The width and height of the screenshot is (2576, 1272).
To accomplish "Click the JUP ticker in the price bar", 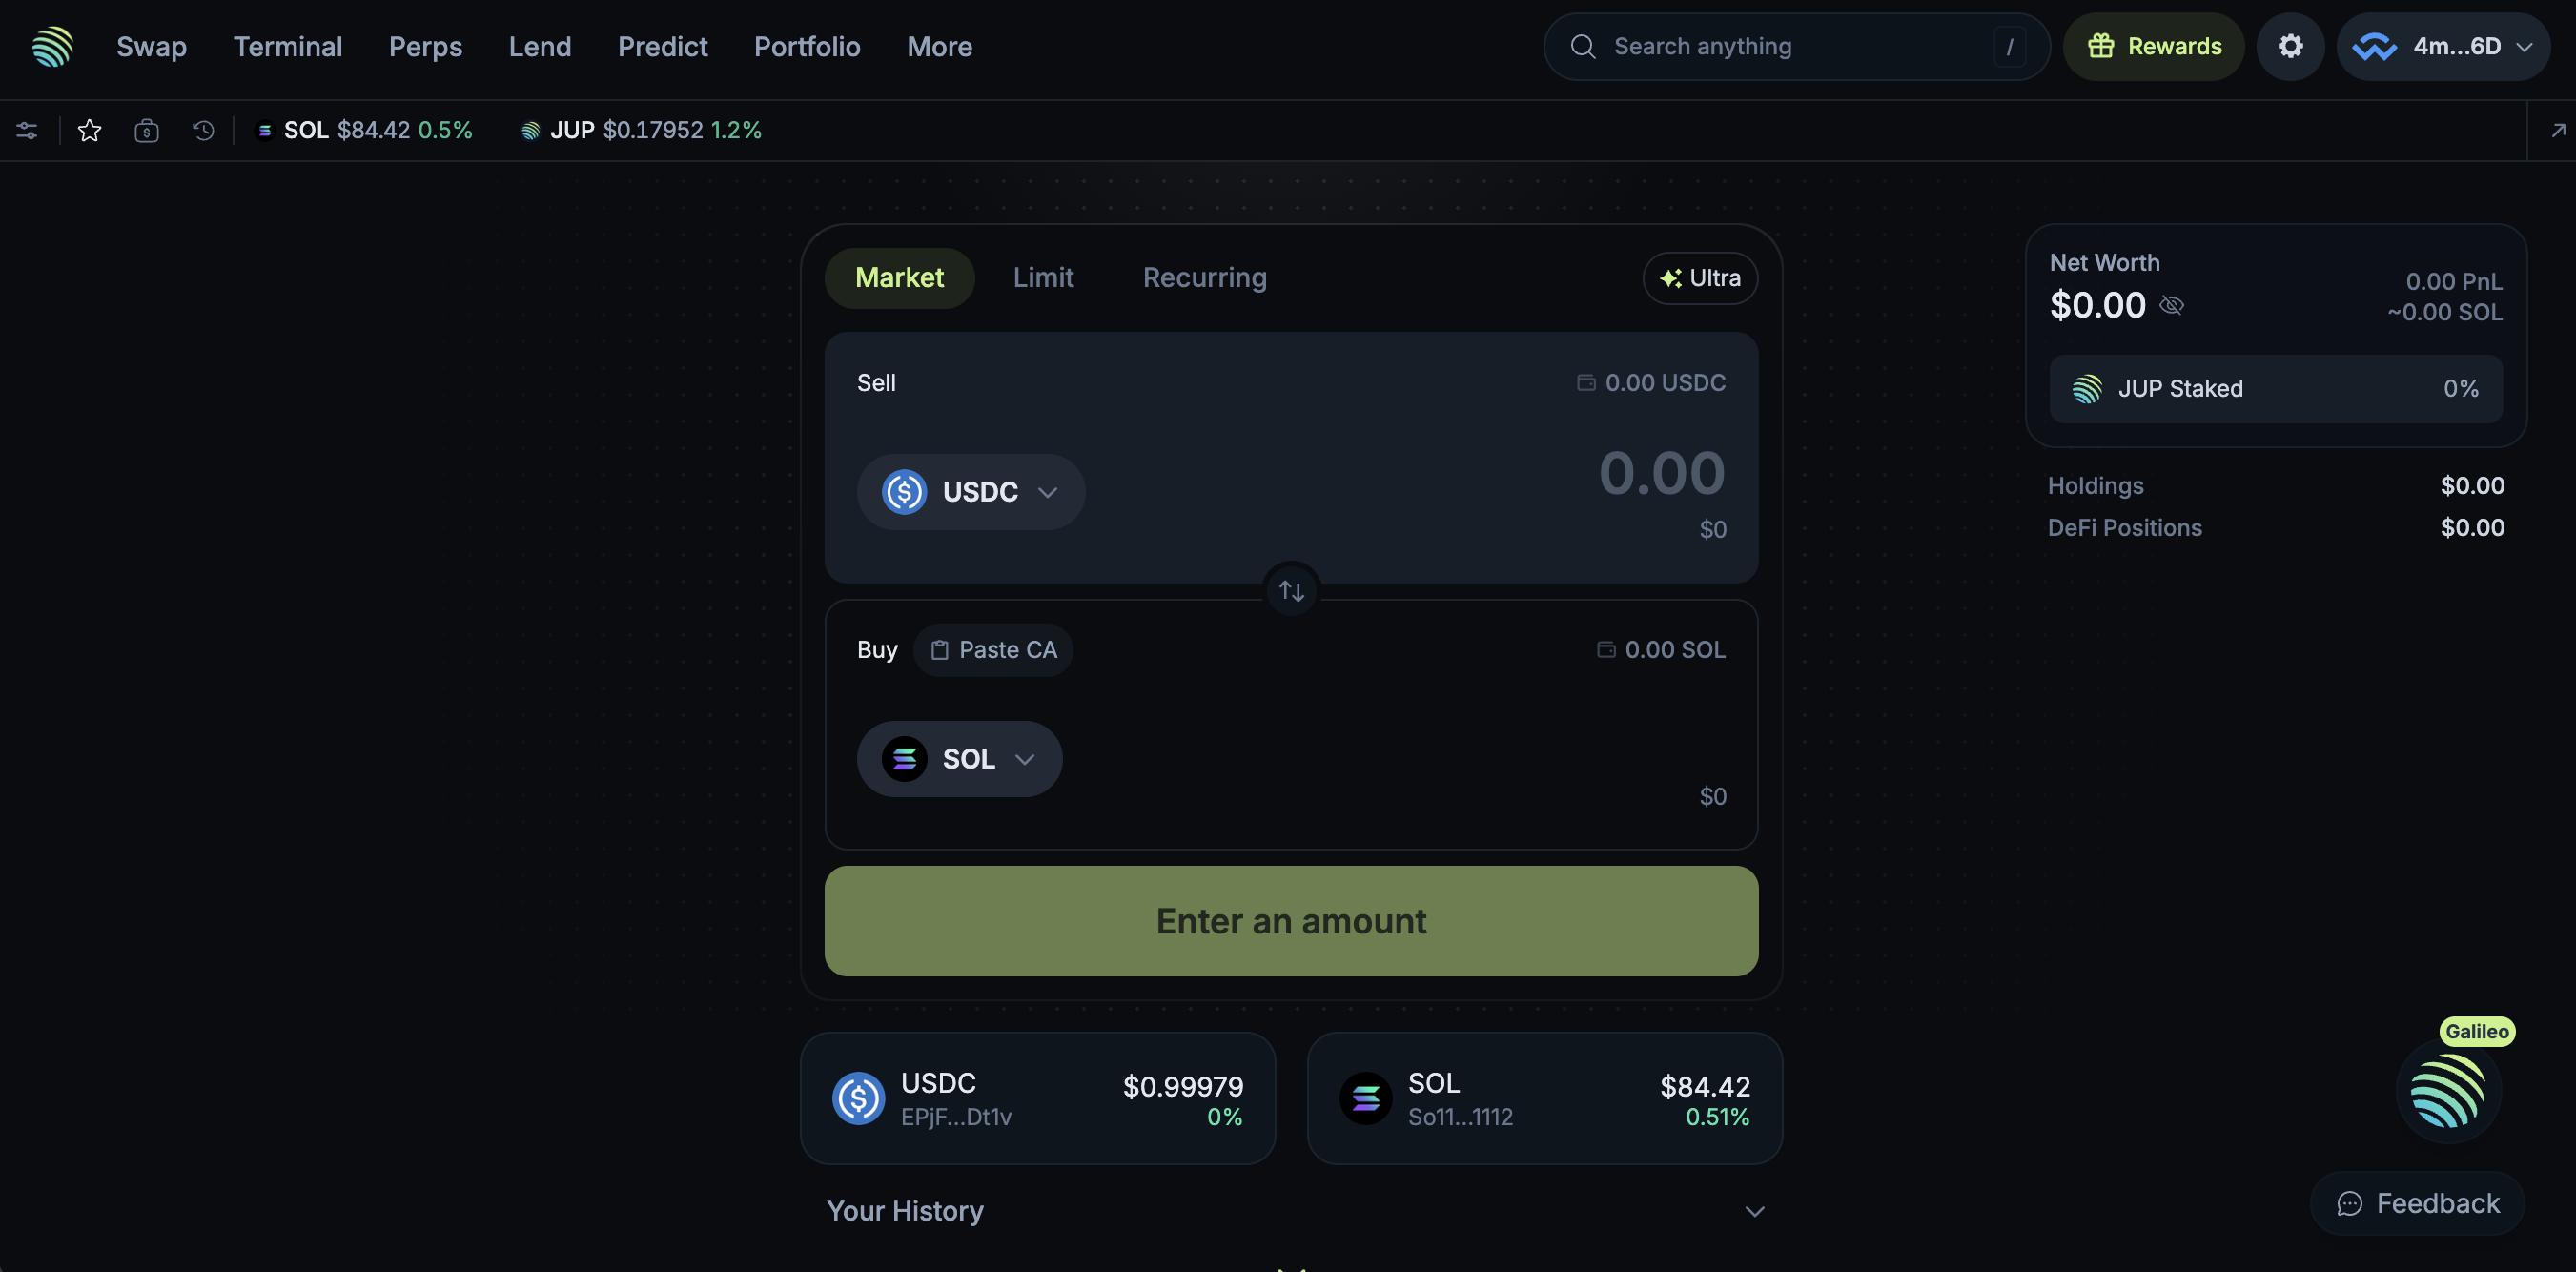I will coord(641,130).
